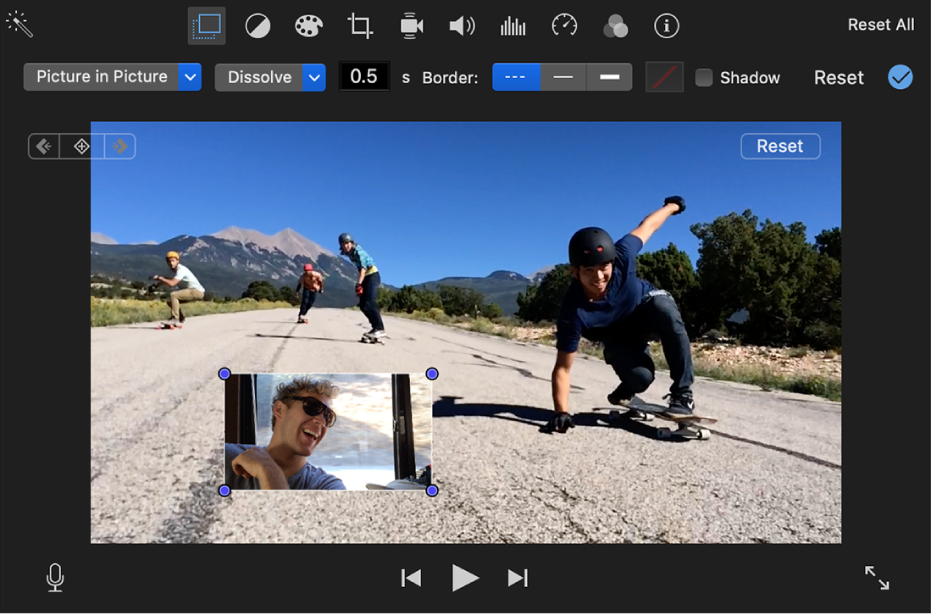Add a keyframe with the diamond button
The width and height of the screenshot is (931, 614).
coord(81,145)
